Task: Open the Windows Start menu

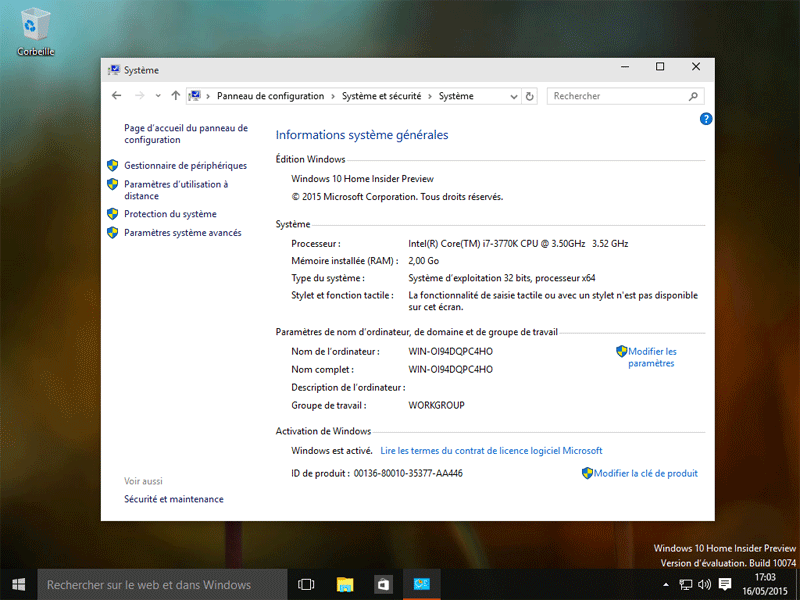Action: 18,584
